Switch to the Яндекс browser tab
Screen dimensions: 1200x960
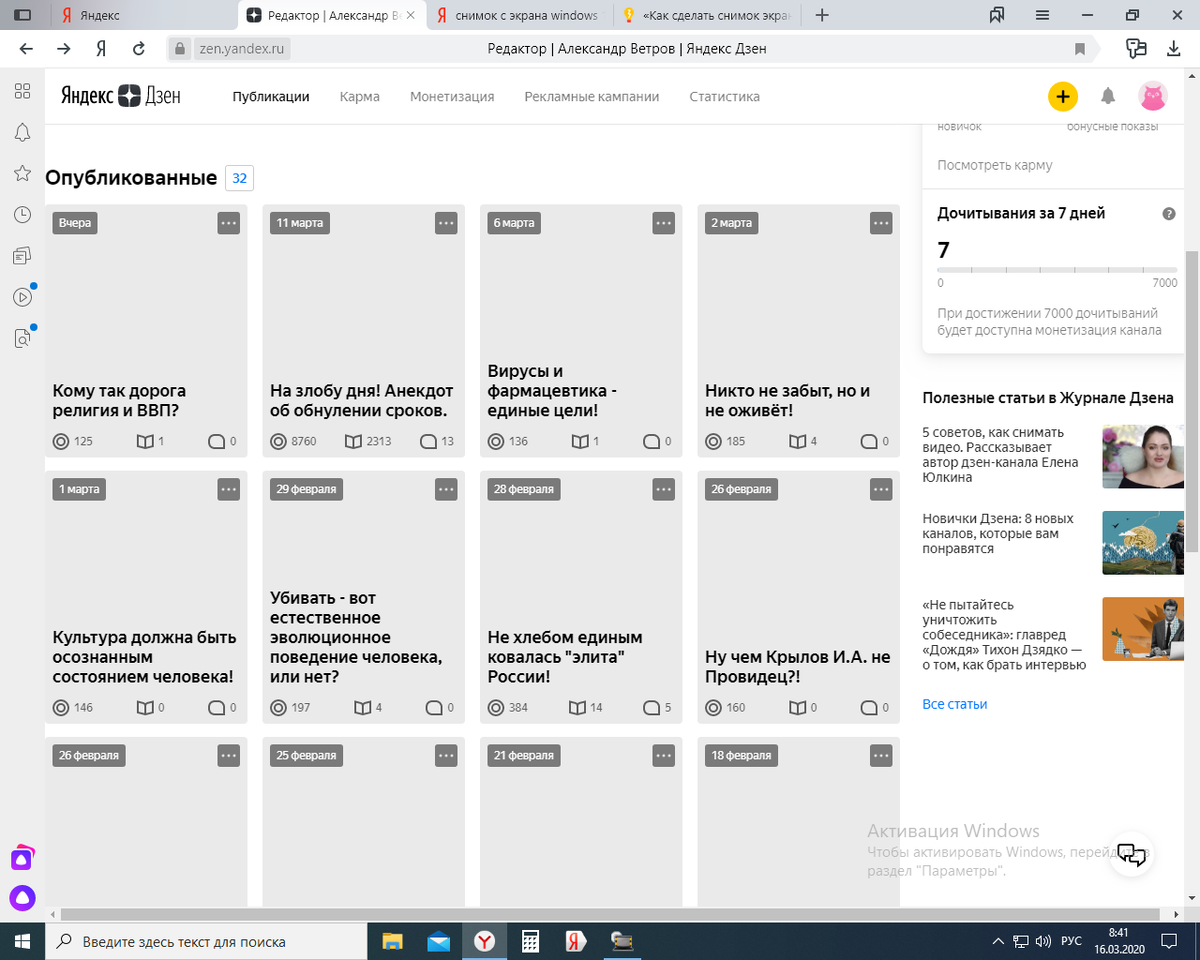pos(143,15)
